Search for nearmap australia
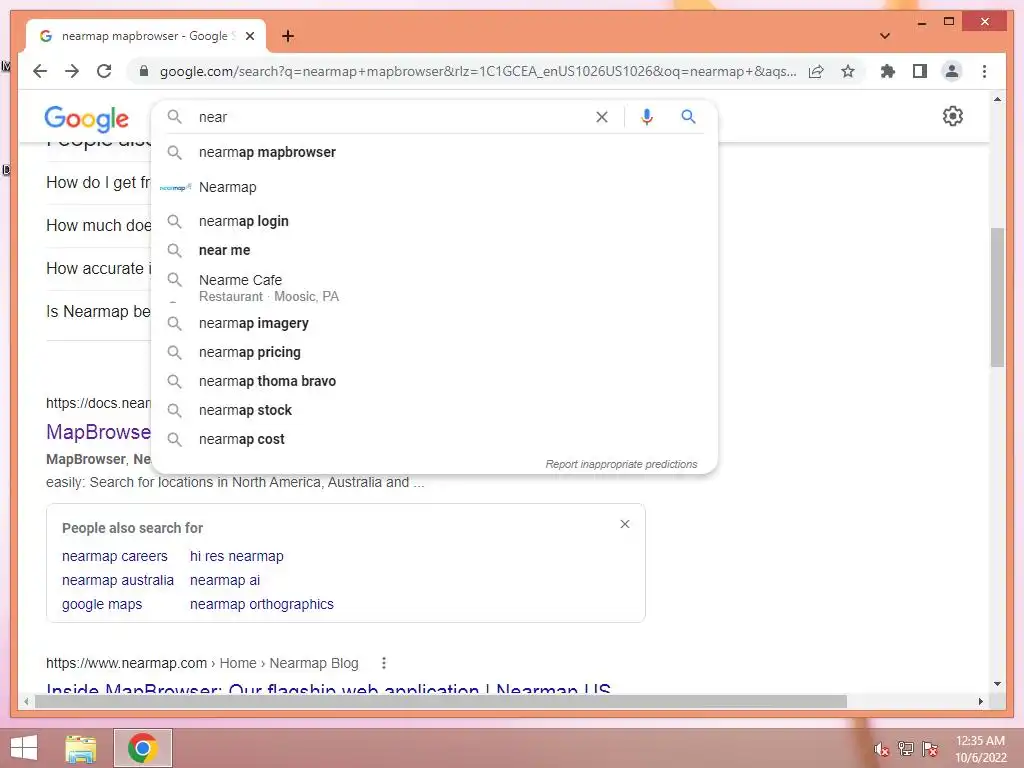Viewport: 1024px width, 768px height. pos(118,581)
